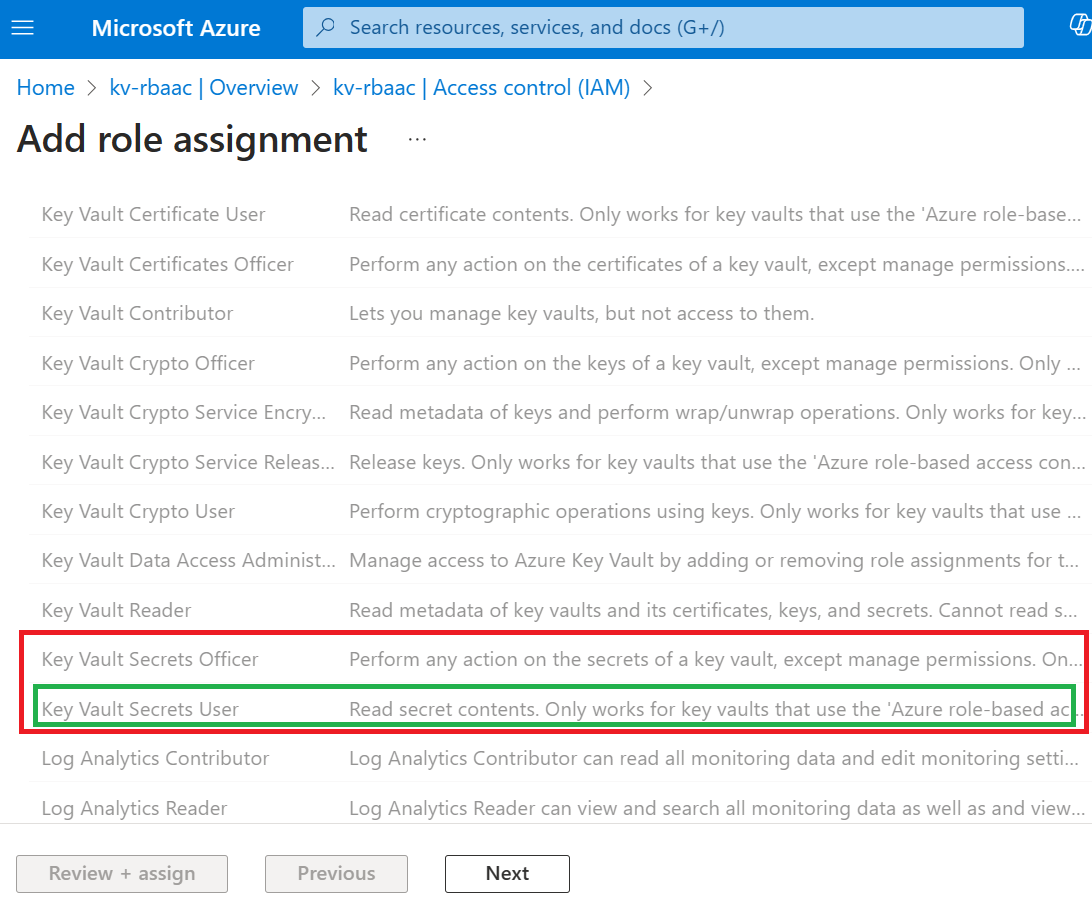Viewport: 1092px width, 905px height.
Task: Click the search magnifier icon
Action: click(325, 27)
